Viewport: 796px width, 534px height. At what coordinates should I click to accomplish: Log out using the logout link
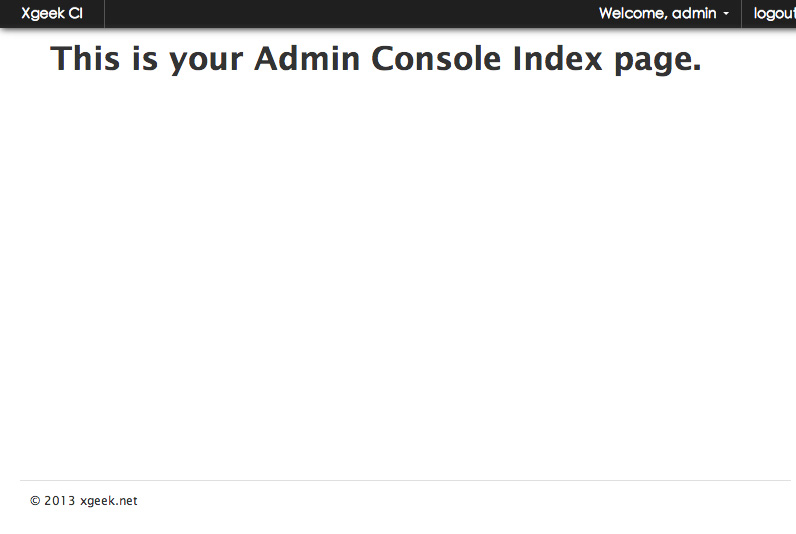(x=774, y=13)
